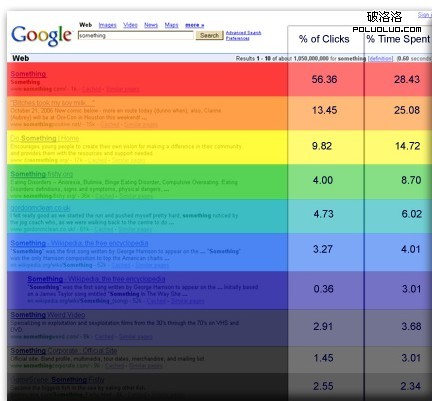Viewport: 432px width, 401px height.
Task: Select the 4.00 clicks value
Action: click(x=323, y=180)
